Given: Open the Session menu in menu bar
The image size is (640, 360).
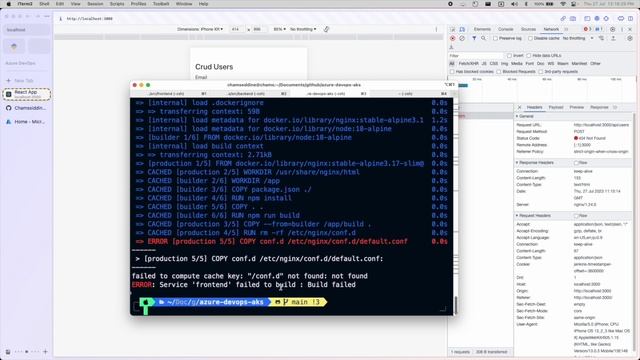Looking at the screenshot, I should (95, 4).
